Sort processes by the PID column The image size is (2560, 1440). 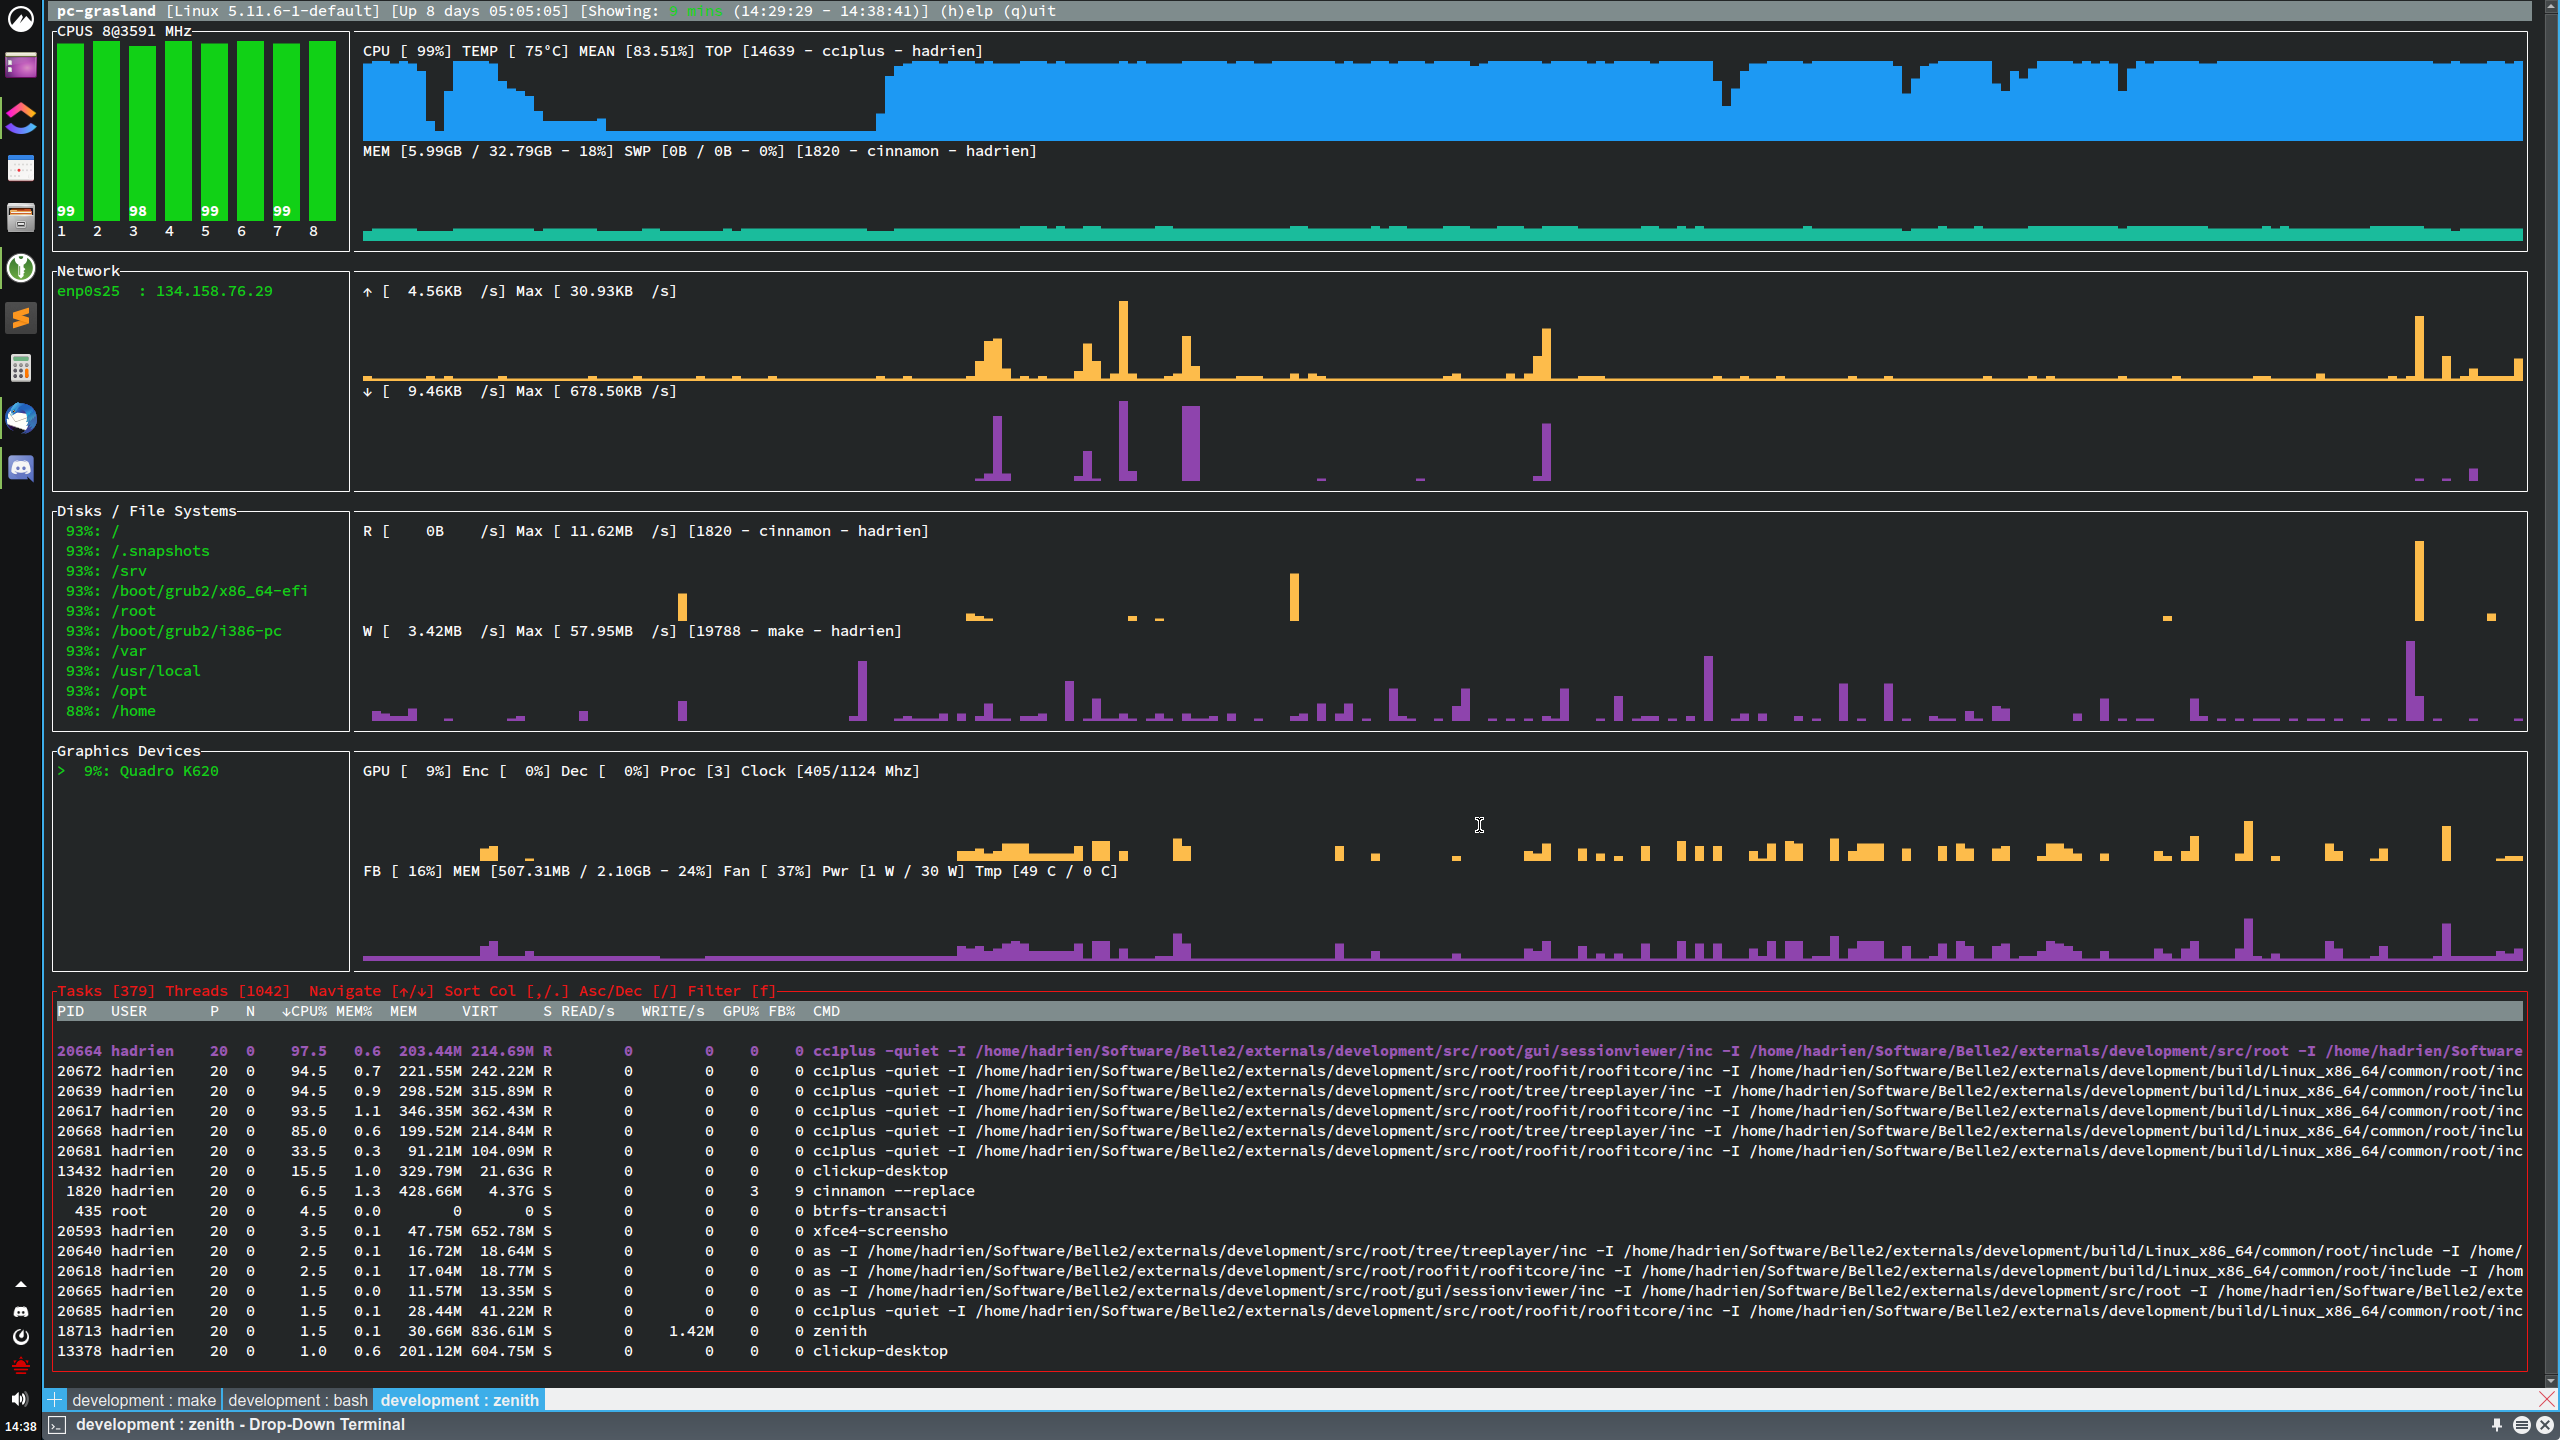(x=70, y=1011)
